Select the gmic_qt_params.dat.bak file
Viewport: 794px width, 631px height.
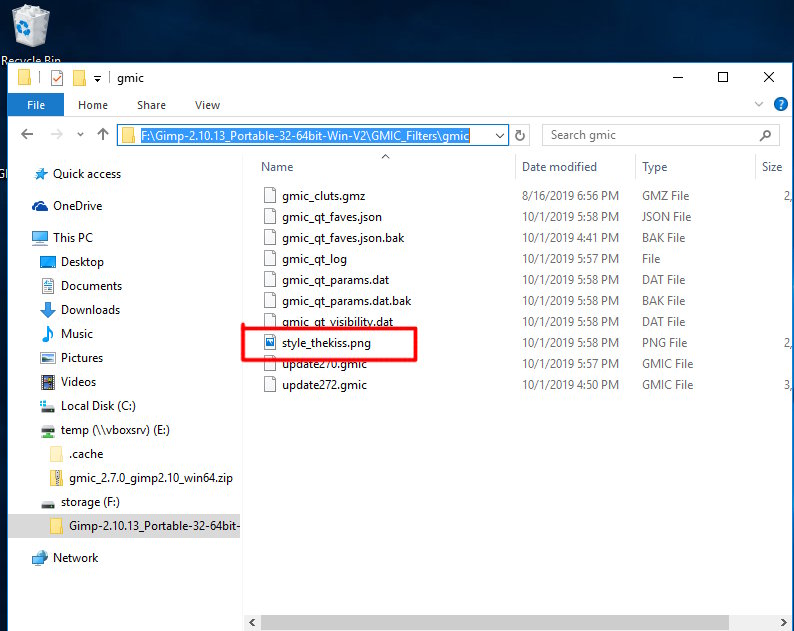[346, 301]
